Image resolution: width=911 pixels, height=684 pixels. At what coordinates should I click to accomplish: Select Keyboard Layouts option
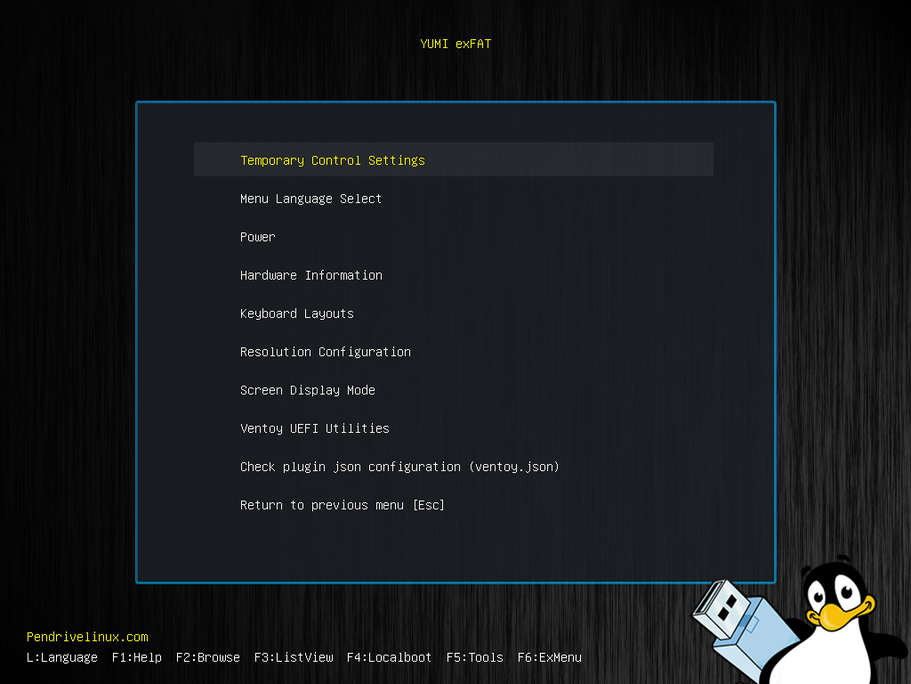click(x=297, y=314)
